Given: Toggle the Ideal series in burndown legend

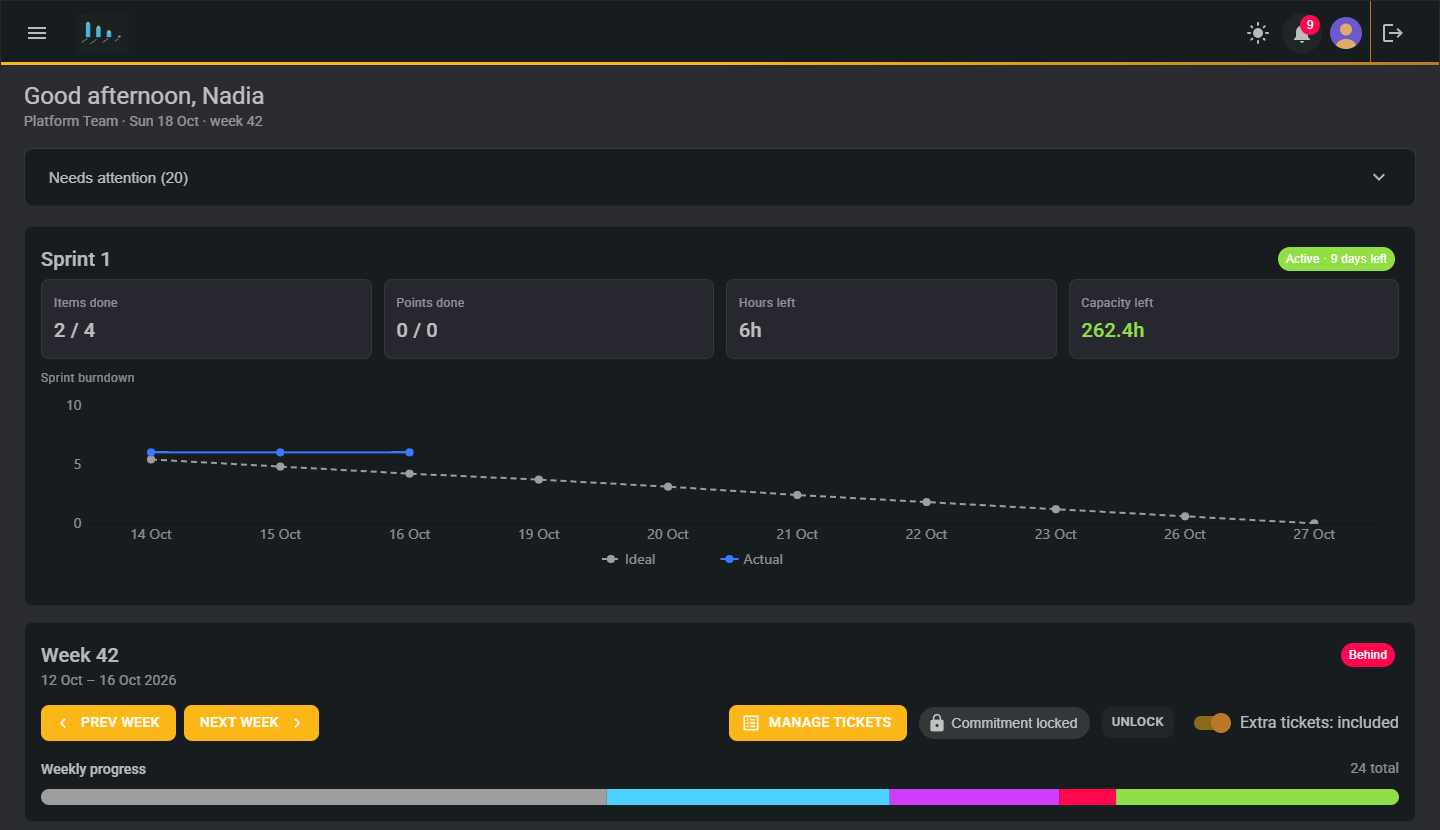Looking at the screenshot, I should click(x=629, y=560).
